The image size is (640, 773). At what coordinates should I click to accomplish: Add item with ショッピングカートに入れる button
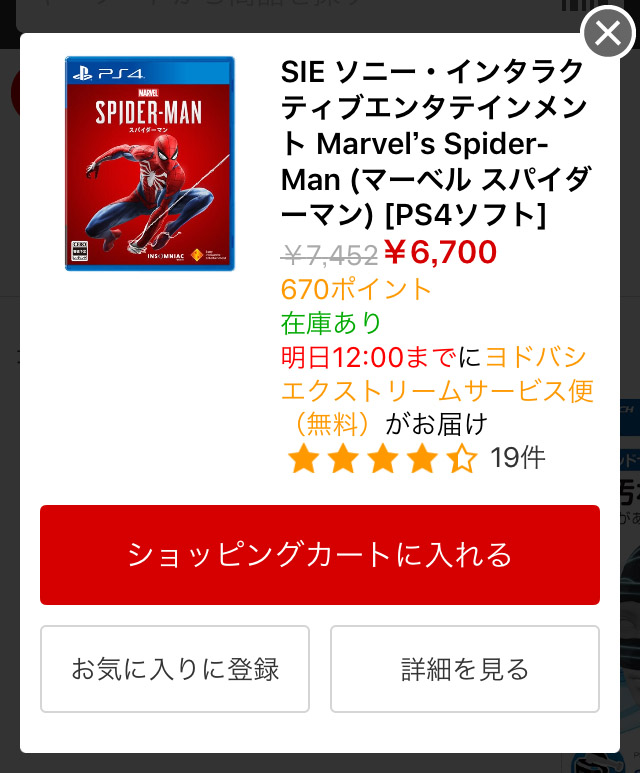(x=320, y=555)
